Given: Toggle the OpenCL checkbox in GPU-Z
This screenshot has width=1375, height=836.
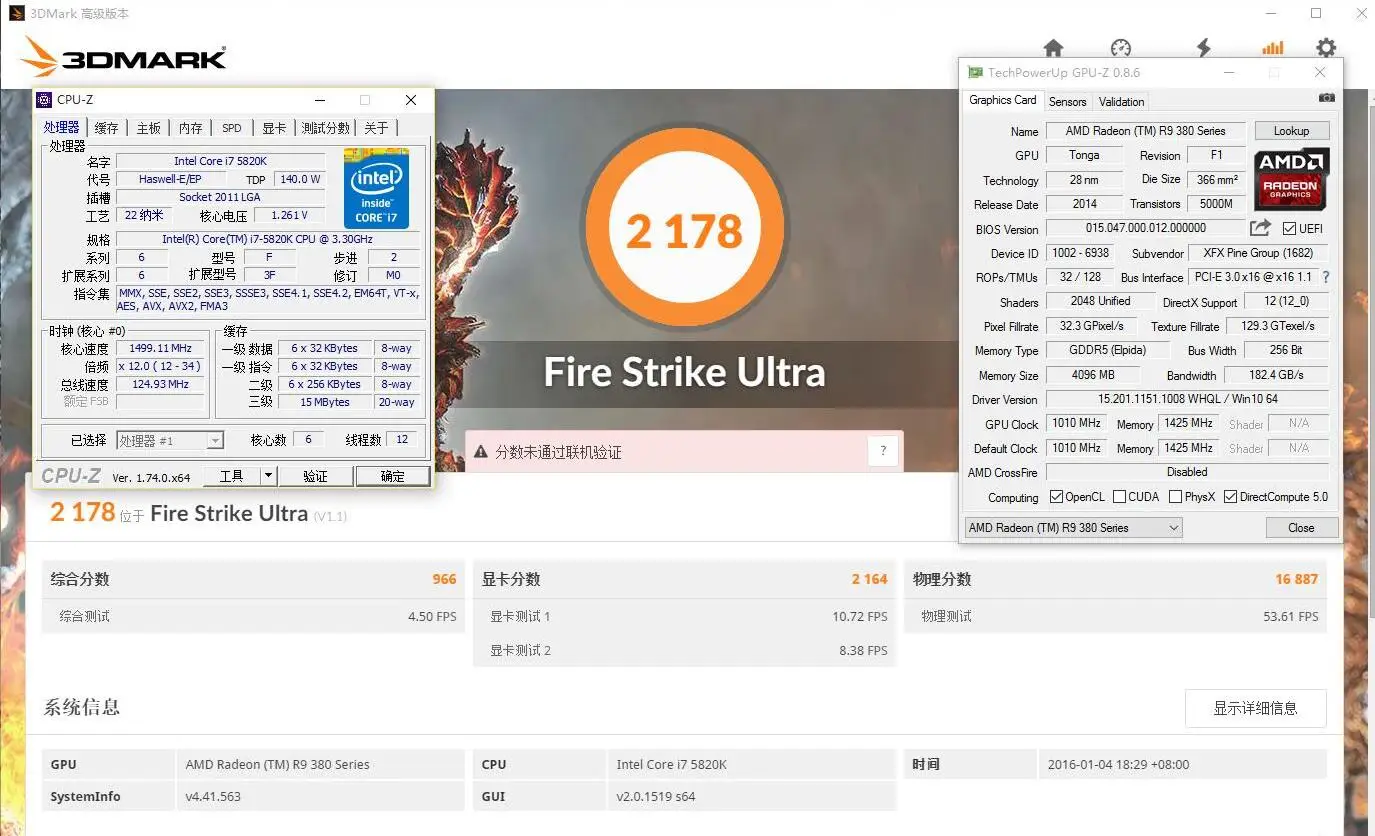Looking at the screenshot, I should [1056, 497].
